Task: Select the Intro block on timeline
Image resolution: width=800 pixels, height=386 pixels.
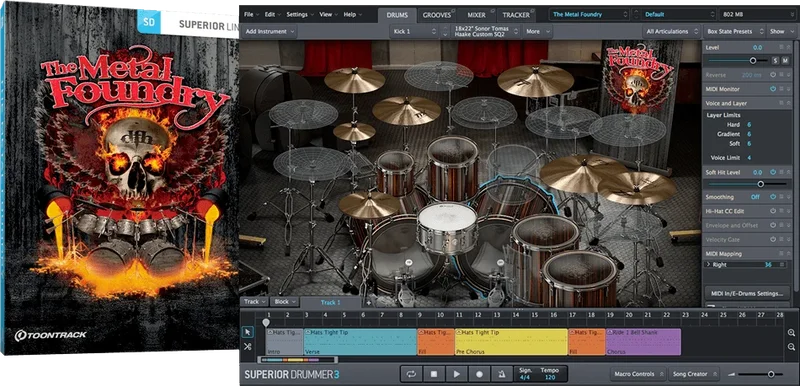Action: coord(285,342)
